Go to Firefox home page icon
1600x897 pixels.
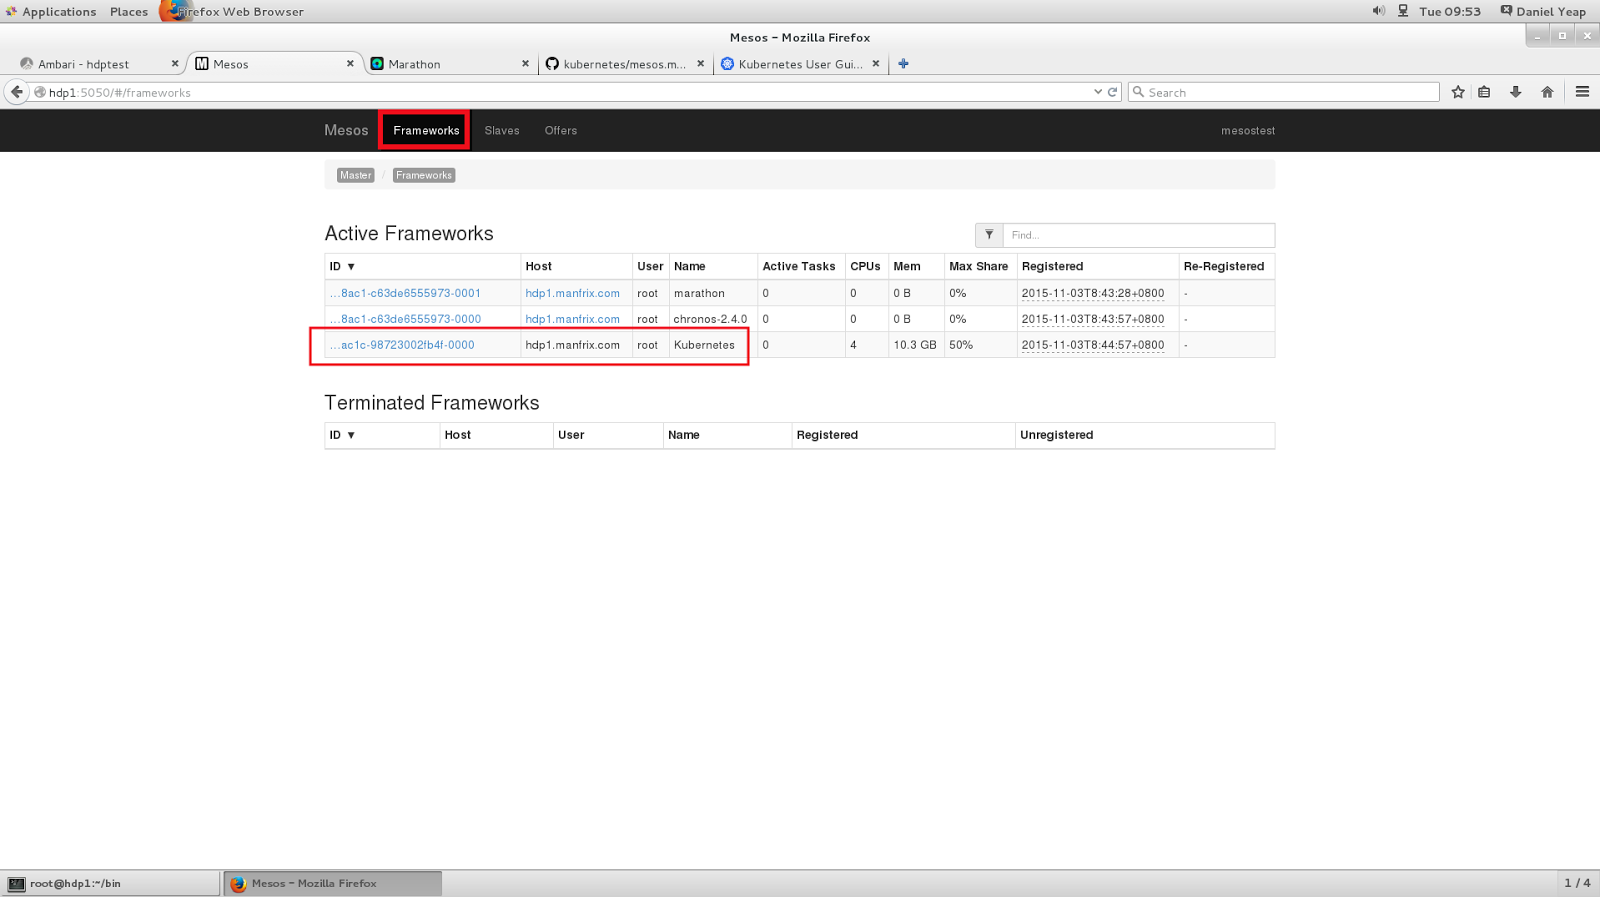pyautogui.click(x=1547, y=92)
